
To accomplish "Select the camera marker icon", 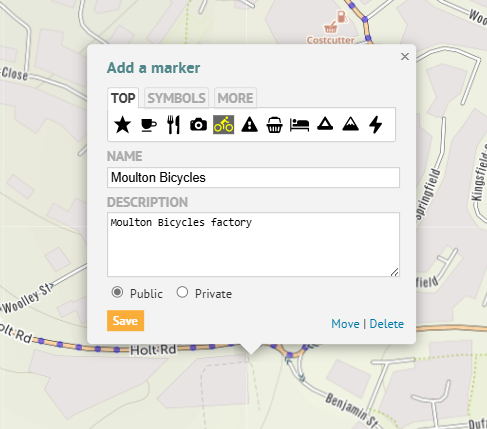I will pyautogui.click(x=198, y=125).
